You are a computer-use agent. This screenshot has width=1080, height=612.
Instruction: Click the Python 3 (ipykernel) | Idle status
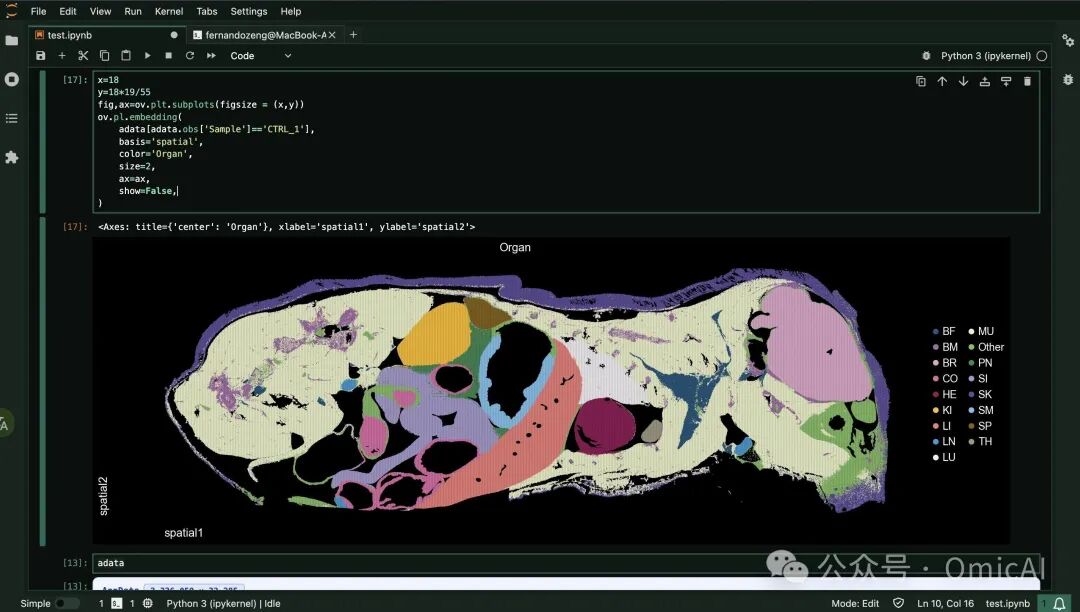(x=223, y=604)
